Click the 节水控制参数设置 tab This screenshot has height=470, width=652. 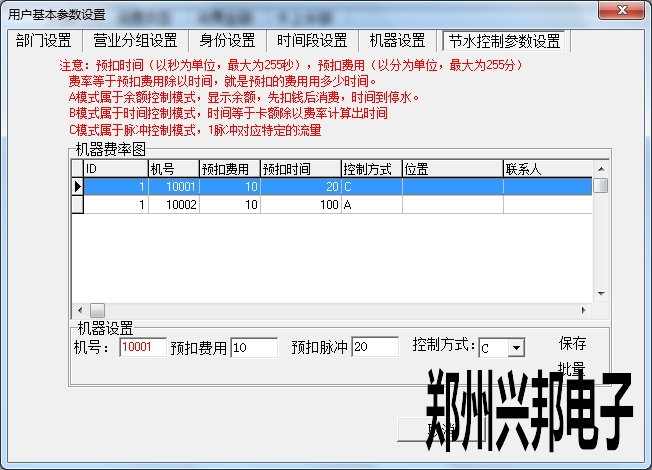click(x=504, y=41)
